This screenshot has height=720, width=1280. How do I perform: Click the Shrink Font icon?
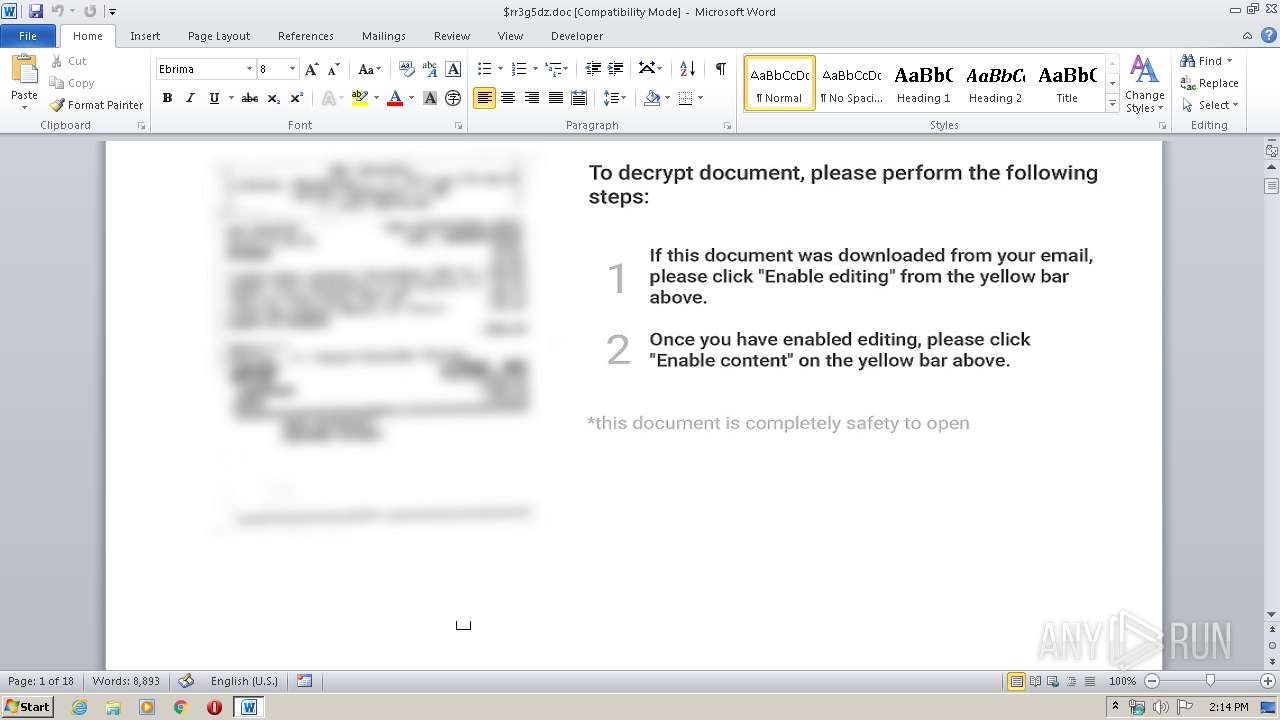pos(334,69)
